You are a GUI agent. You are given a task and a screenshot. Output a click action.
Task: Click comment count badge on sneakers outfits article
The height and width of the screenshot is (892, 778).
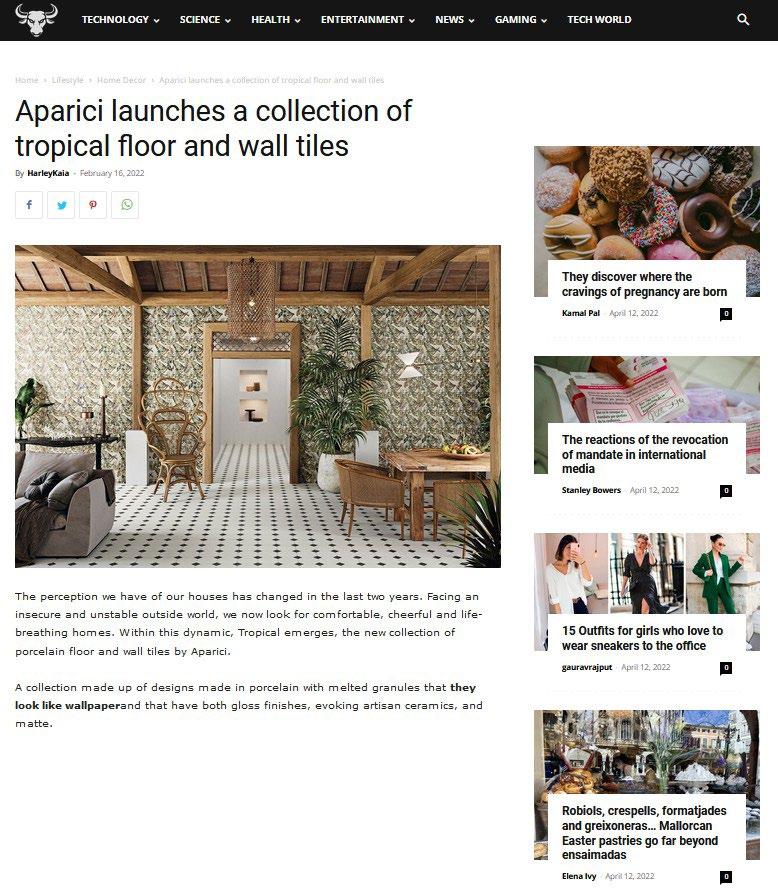(726, 667)
